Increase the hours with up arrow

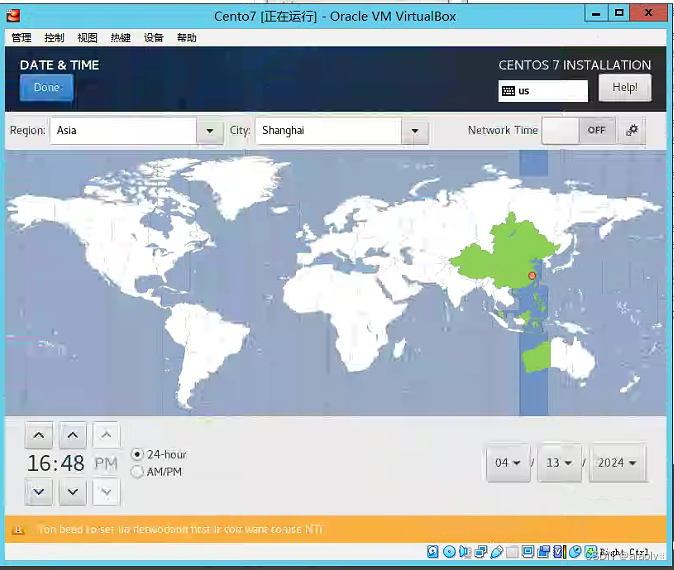39,435
